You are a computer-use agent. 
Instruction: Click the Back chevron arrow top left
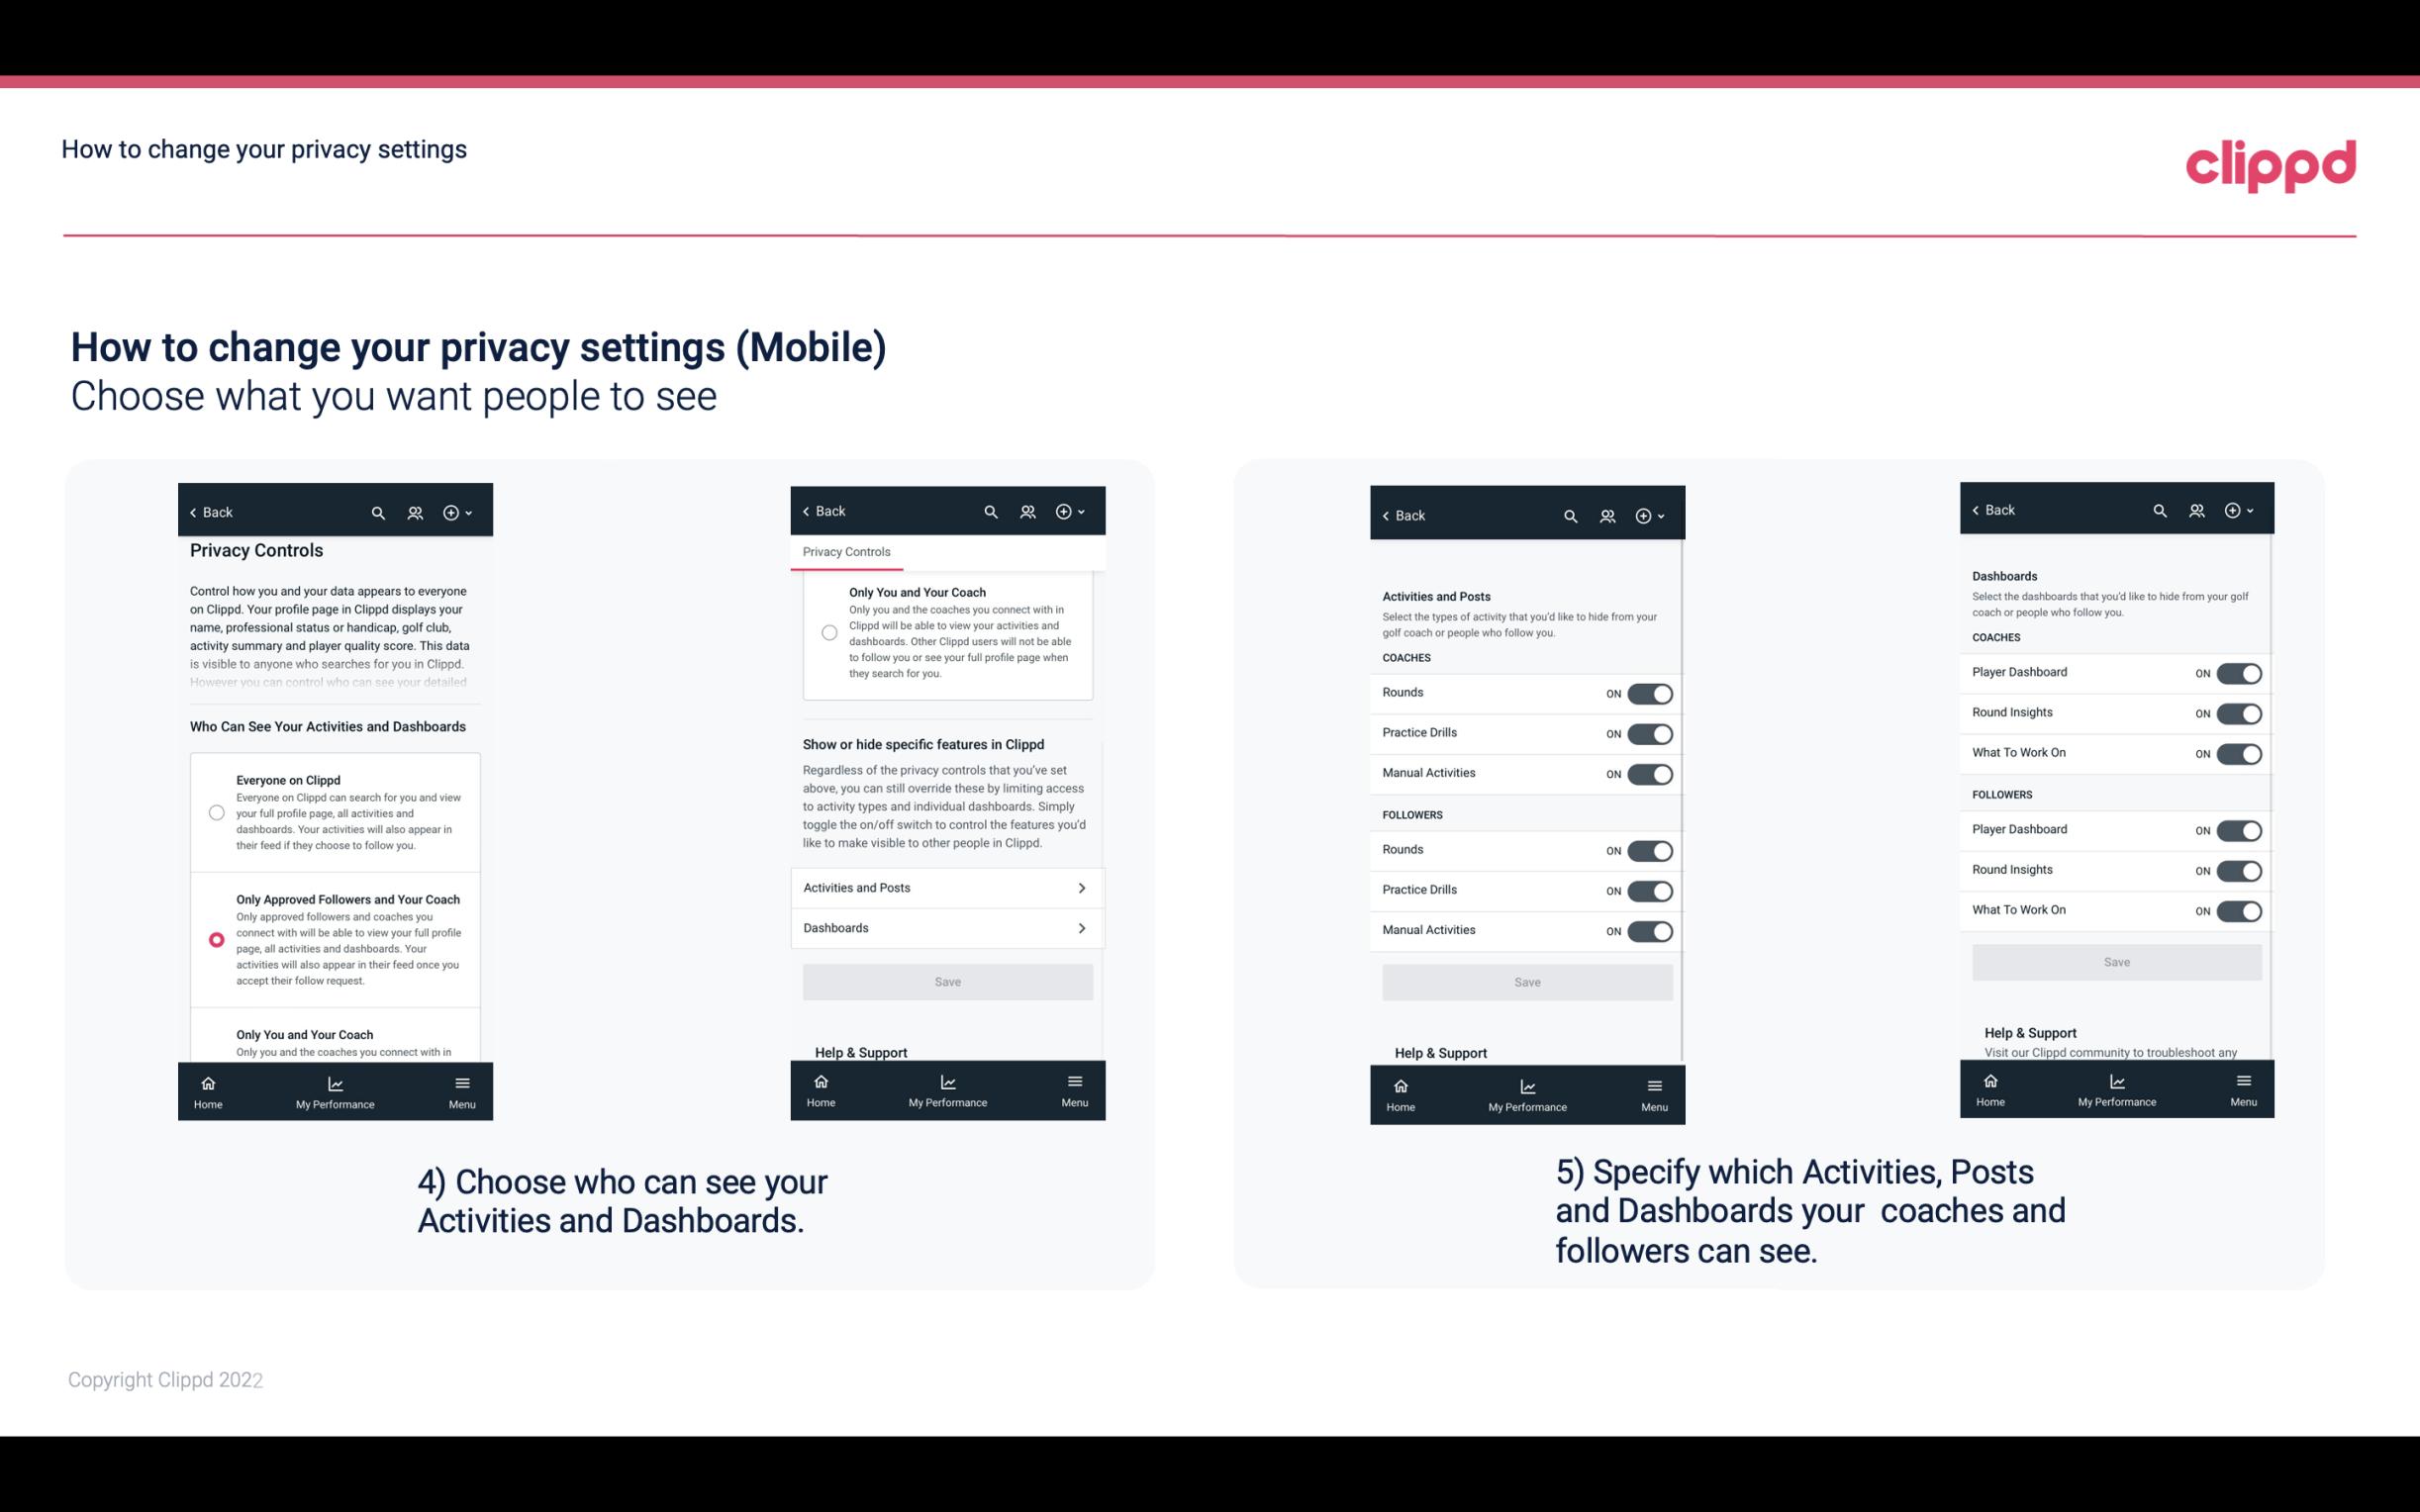(192, 511)
